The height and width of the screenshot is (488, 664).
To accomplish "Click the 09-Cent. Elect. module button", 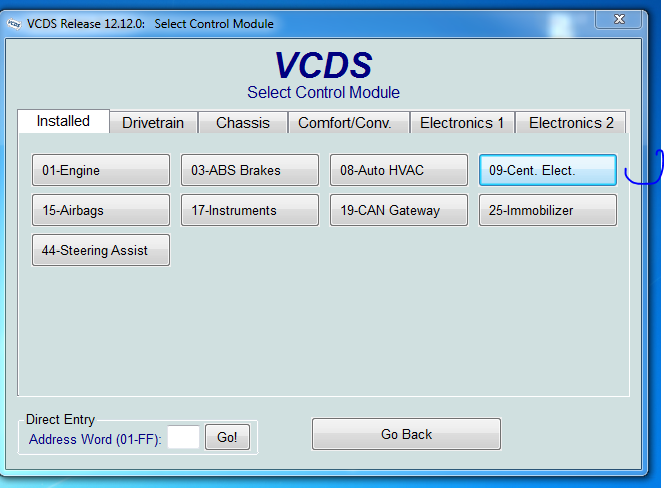I will point(547,170).
